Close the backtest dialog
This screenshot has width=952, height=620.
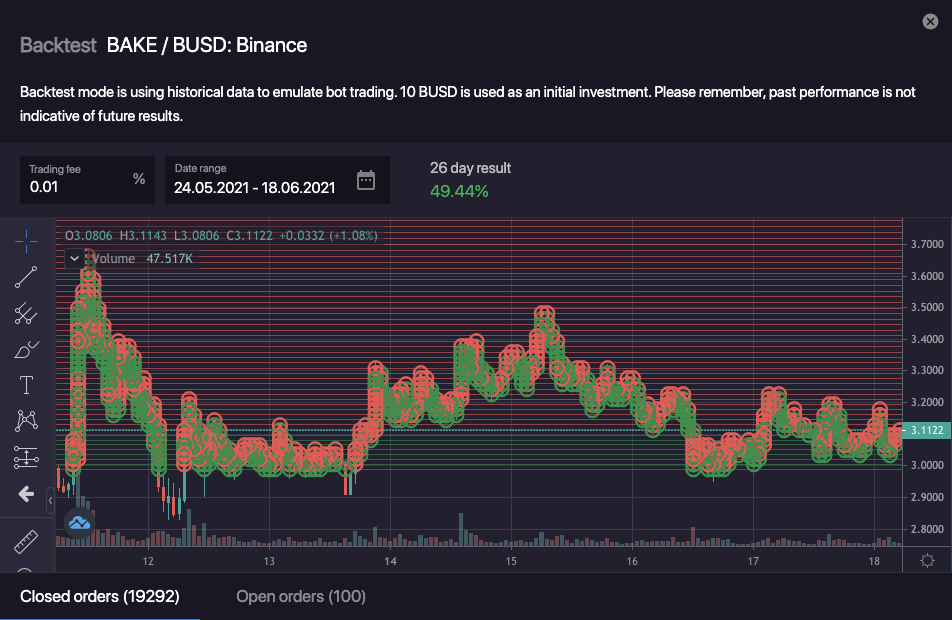point(930,22)
